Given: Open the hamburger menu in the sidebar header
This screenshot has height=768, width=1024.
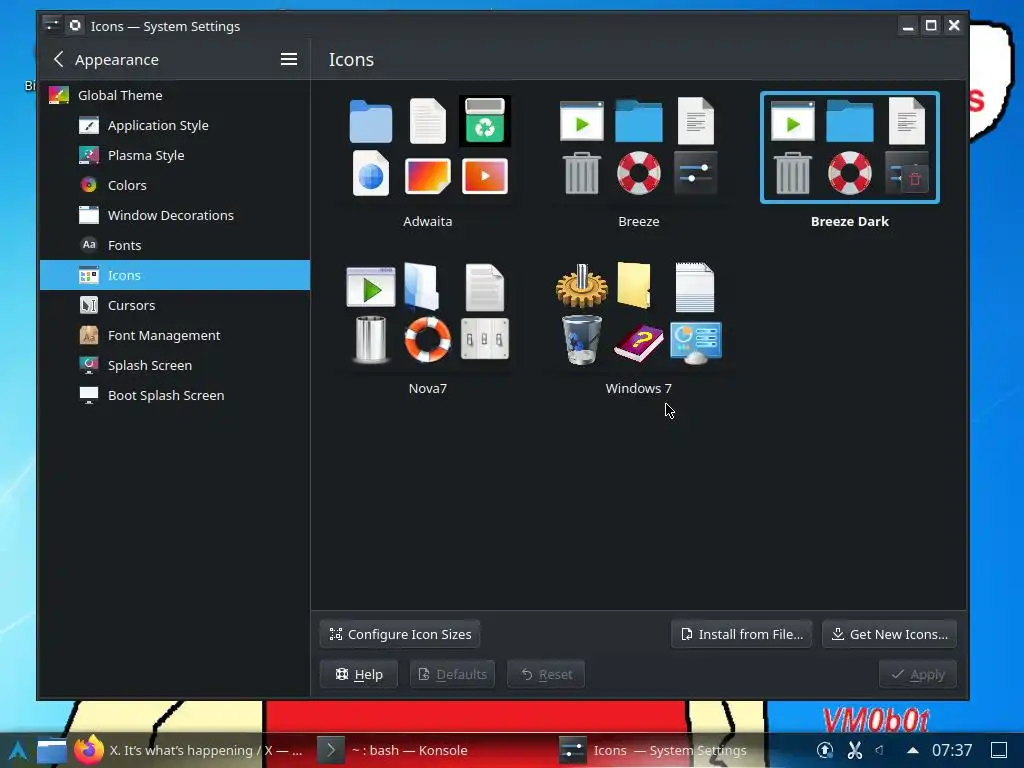Looking at the screenshot, I should [x=289, y=59].
